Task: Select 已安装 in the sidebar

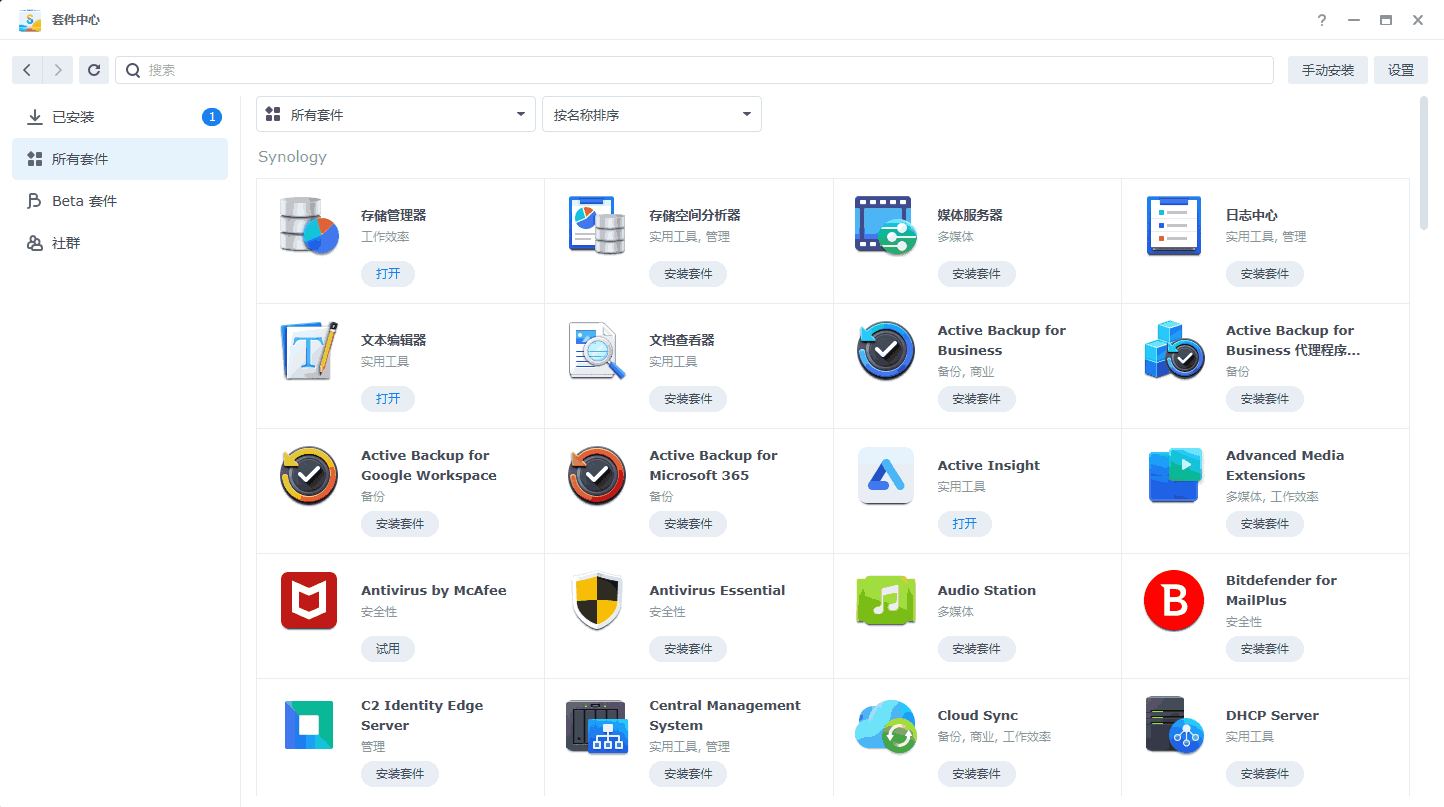Action: tap(120, 117)
